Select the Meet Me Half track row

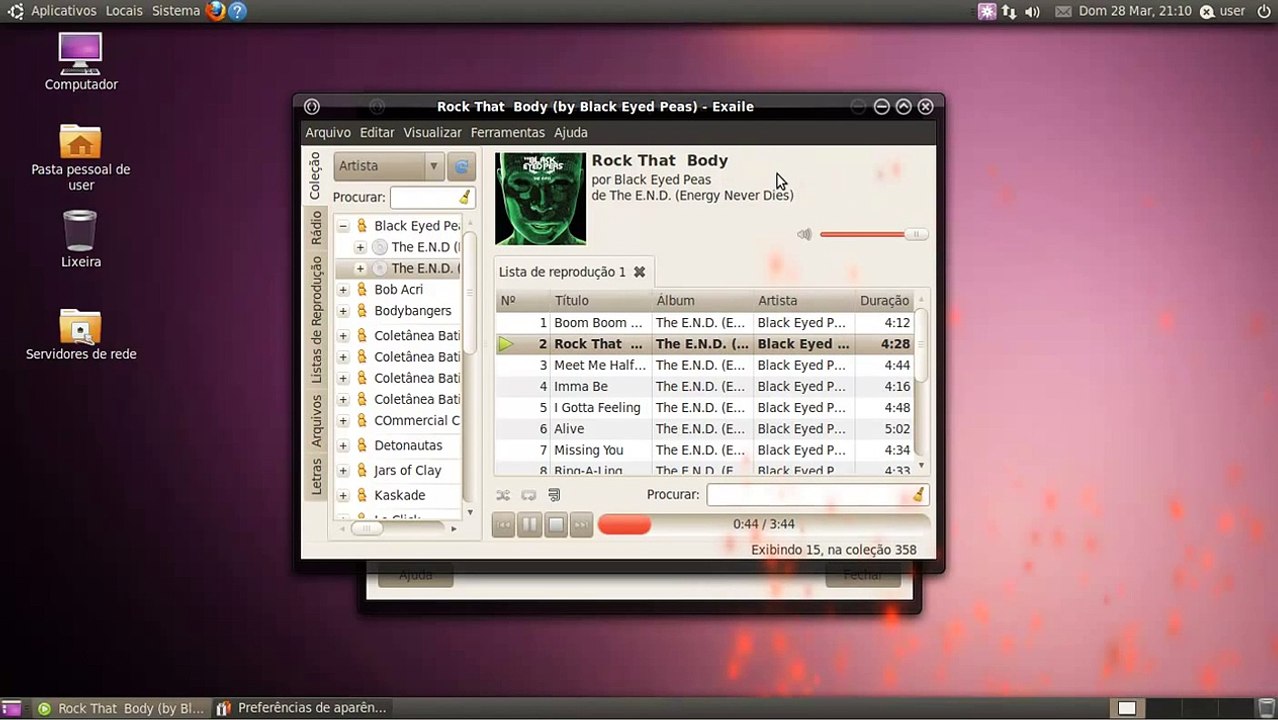[x=705, y=365]
